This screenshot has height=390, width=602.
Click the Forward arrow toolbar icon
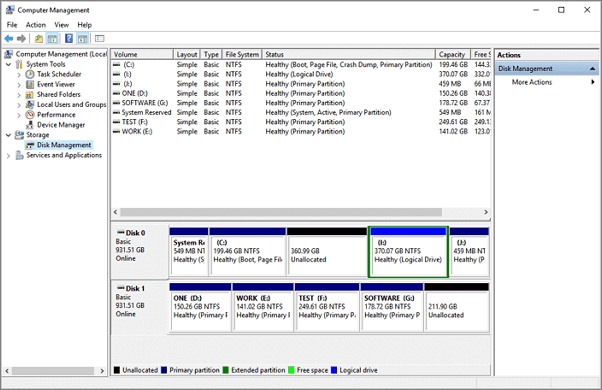(x=22, y=38)
